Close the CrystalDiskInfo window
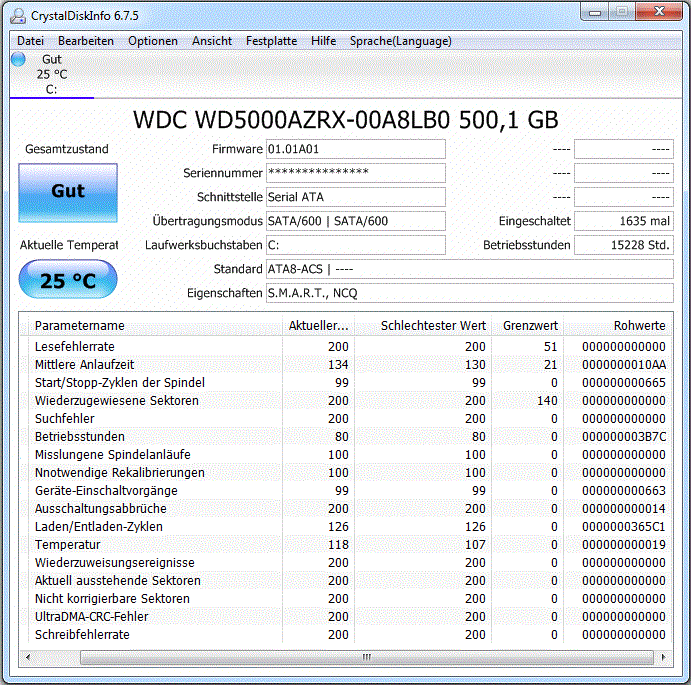This screenshot has width=691, height=685. [x=659, y=12]
